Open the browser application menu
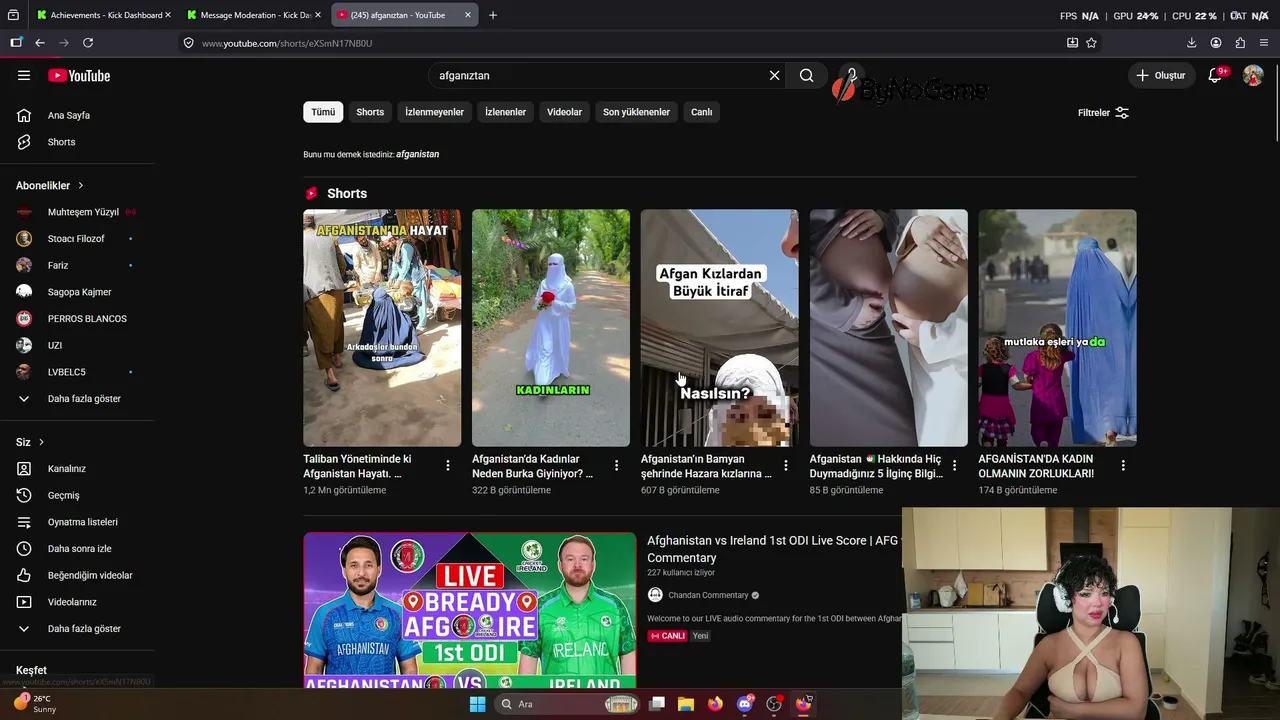This screenshot has width=1280, height=720. [1264, 43]
